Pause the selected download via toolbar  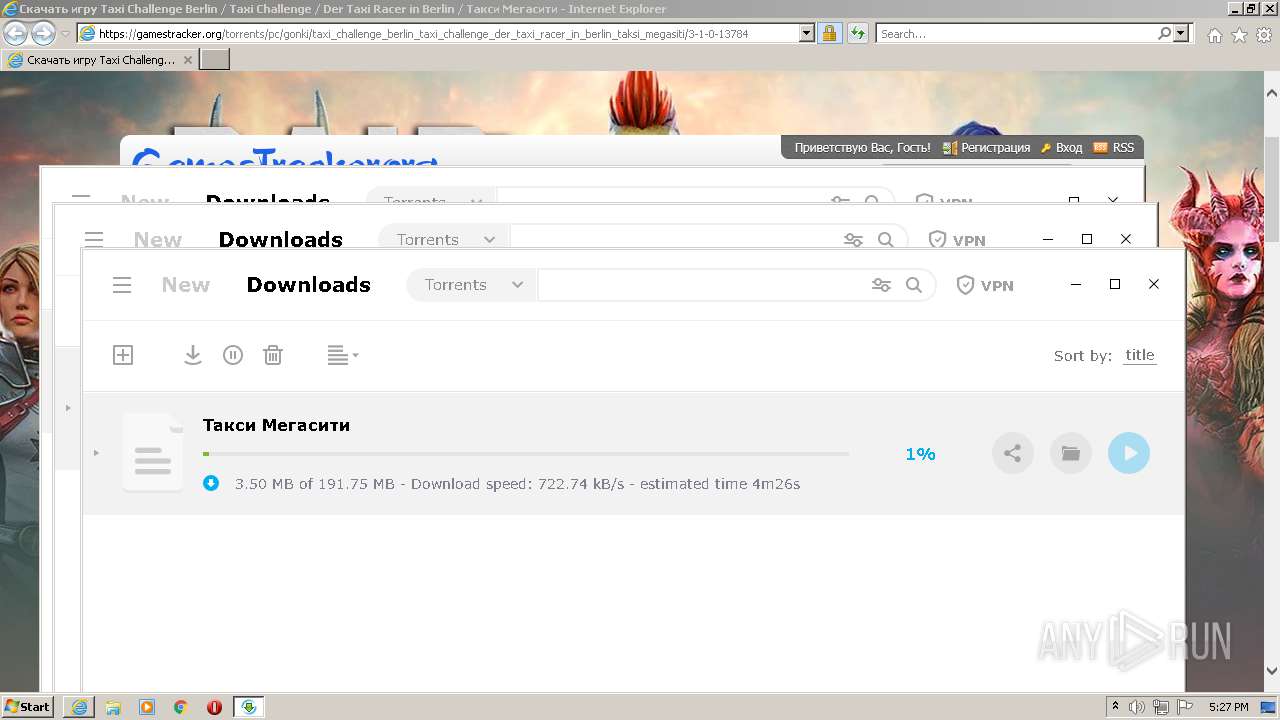(x=233, y=355)
